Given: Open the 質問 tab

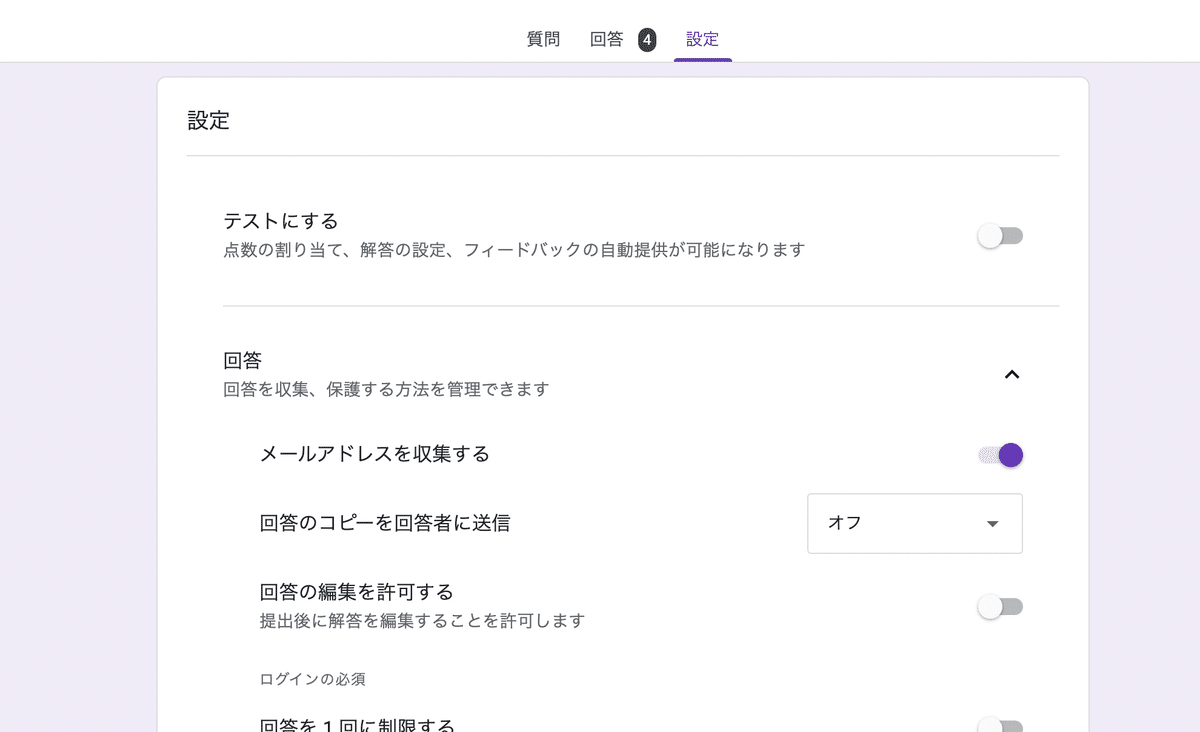Looking at the screenshot, I should click(x=543, y=40).
